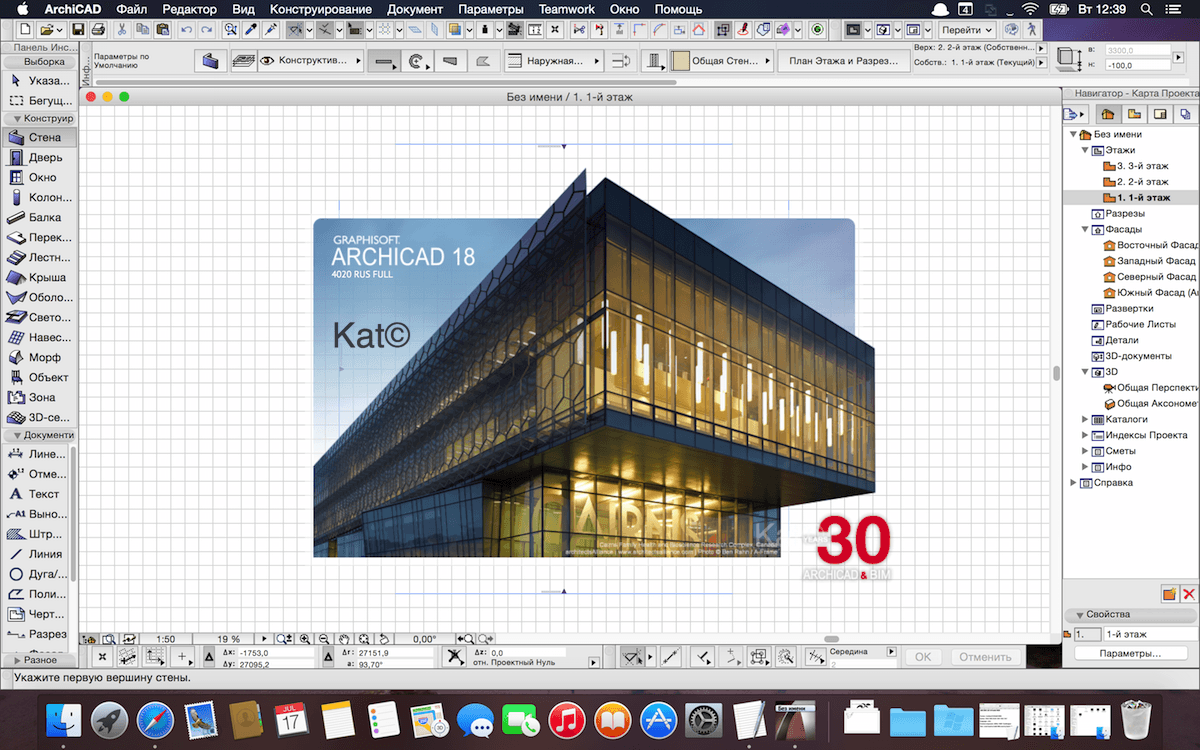Click the wall settings dialog icon in info box
The width and height of the screenshot is (1200, 750).
[x=209, y=61]
